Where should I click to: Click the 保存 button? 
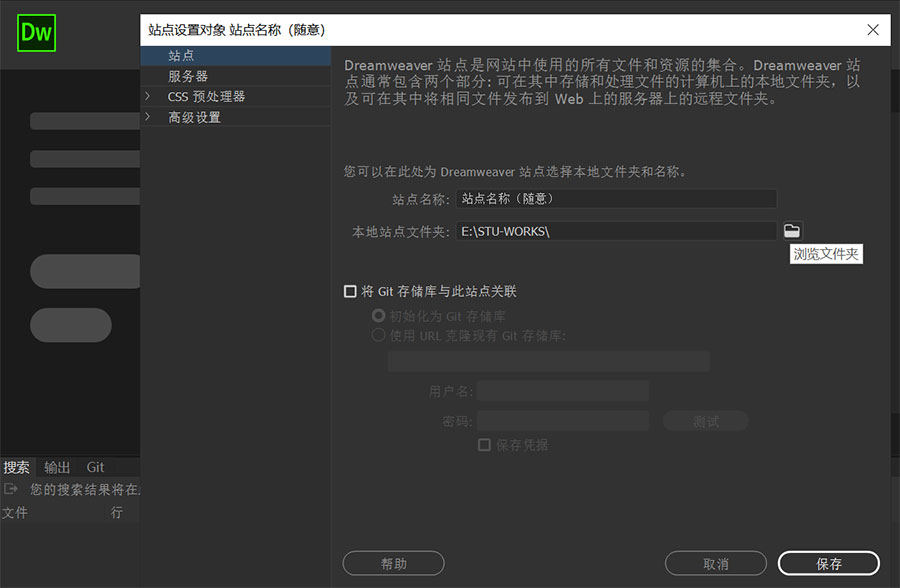tap(828, 564)
